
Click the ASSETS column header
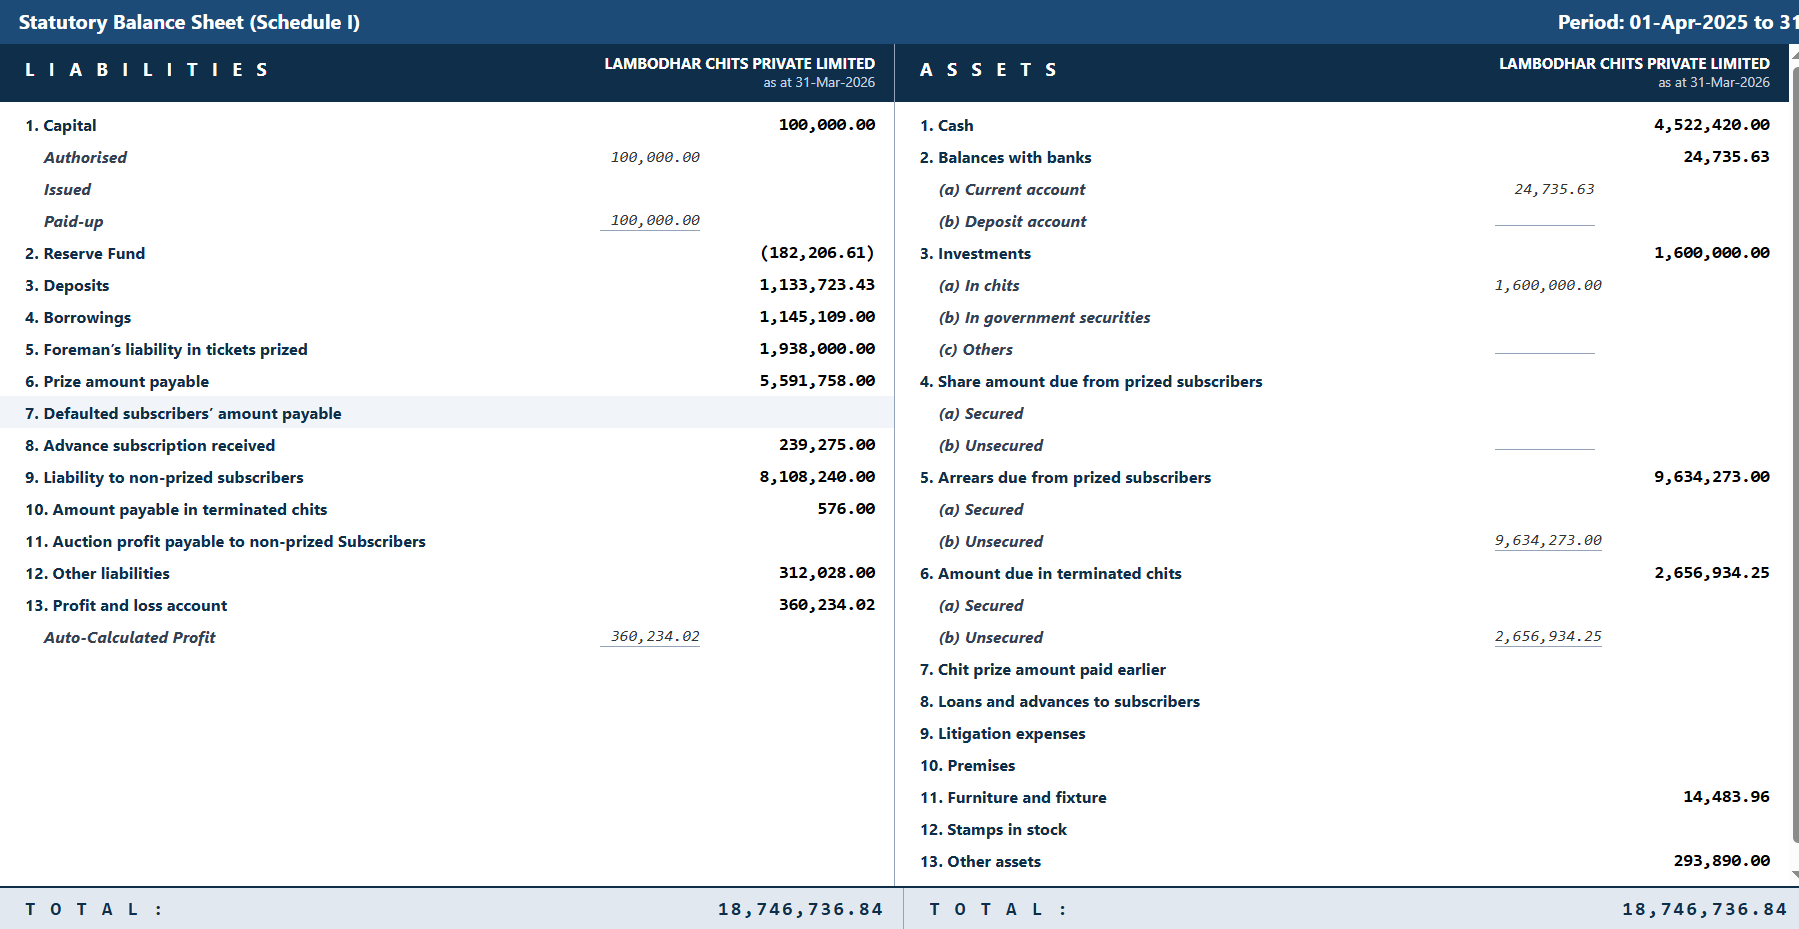click(x=988, y=70)
